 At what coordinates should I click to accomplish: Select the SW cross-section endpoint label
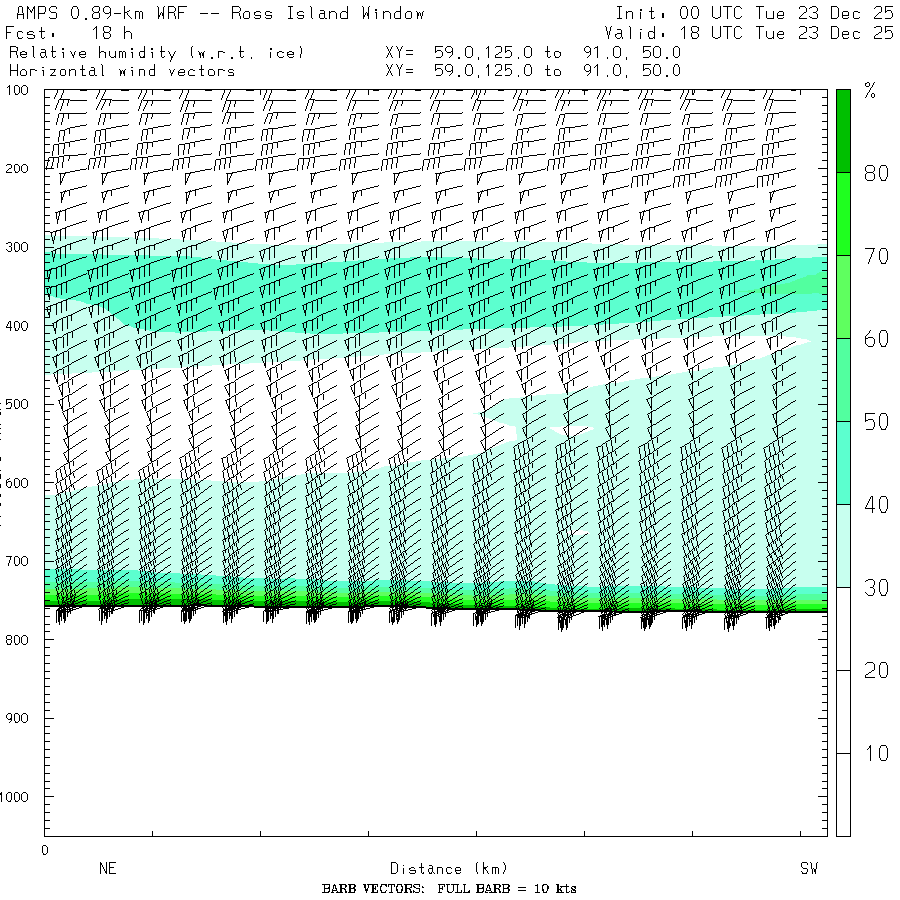(x=808, y=869)
